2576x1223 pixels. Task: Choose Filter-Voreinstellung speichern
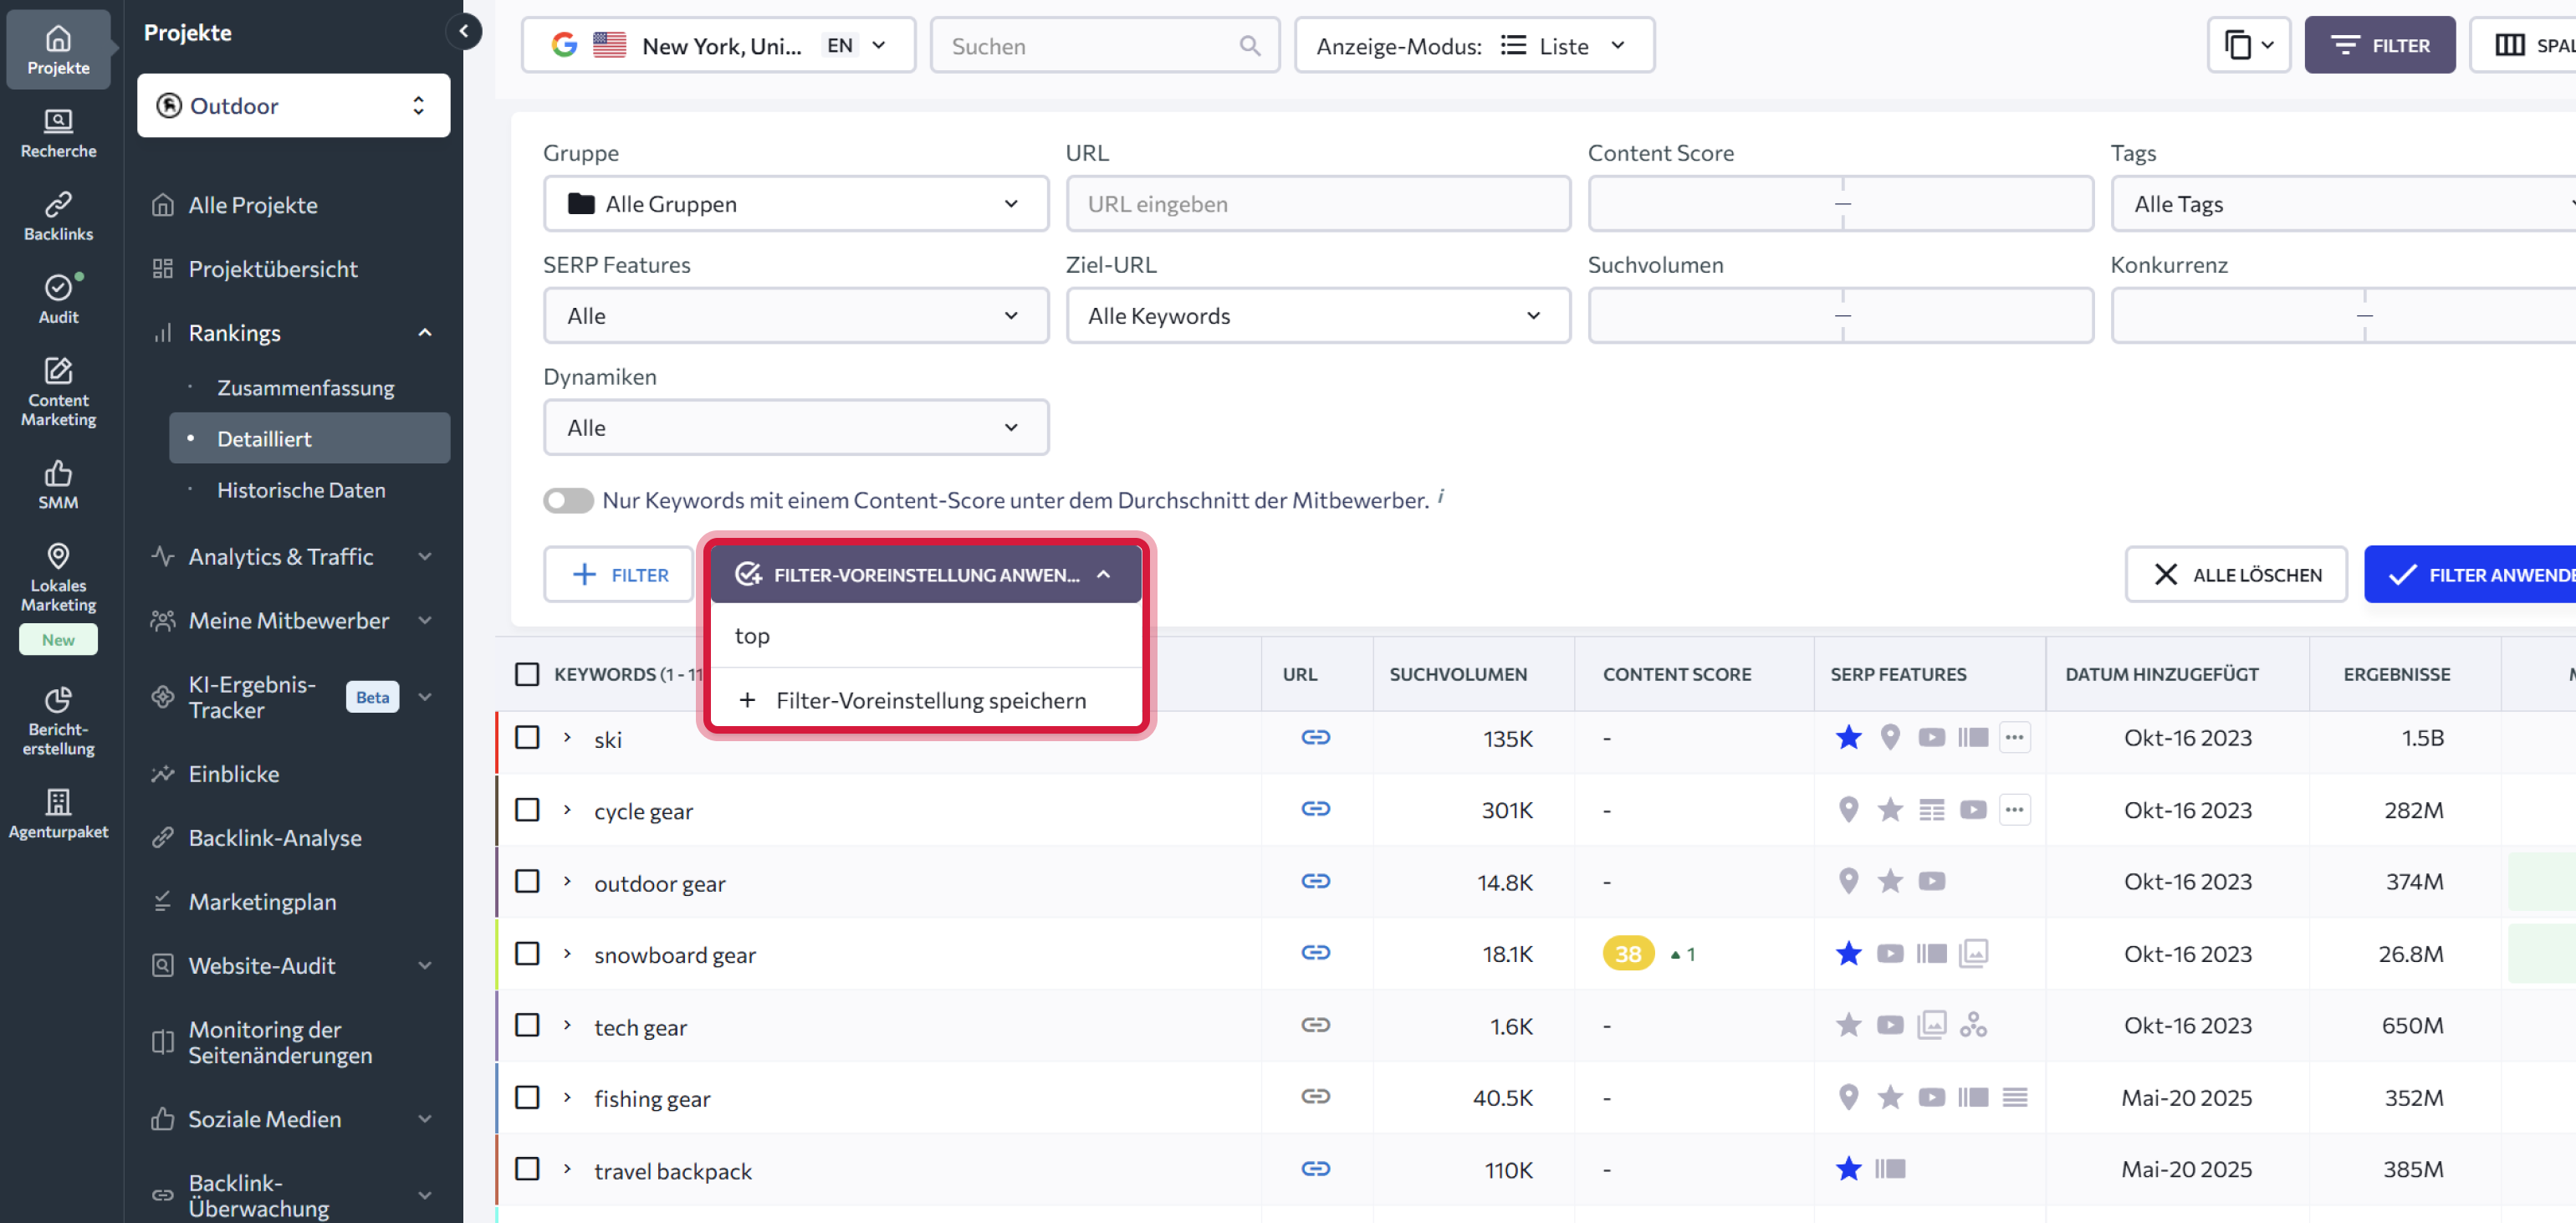tap(926, 700)
